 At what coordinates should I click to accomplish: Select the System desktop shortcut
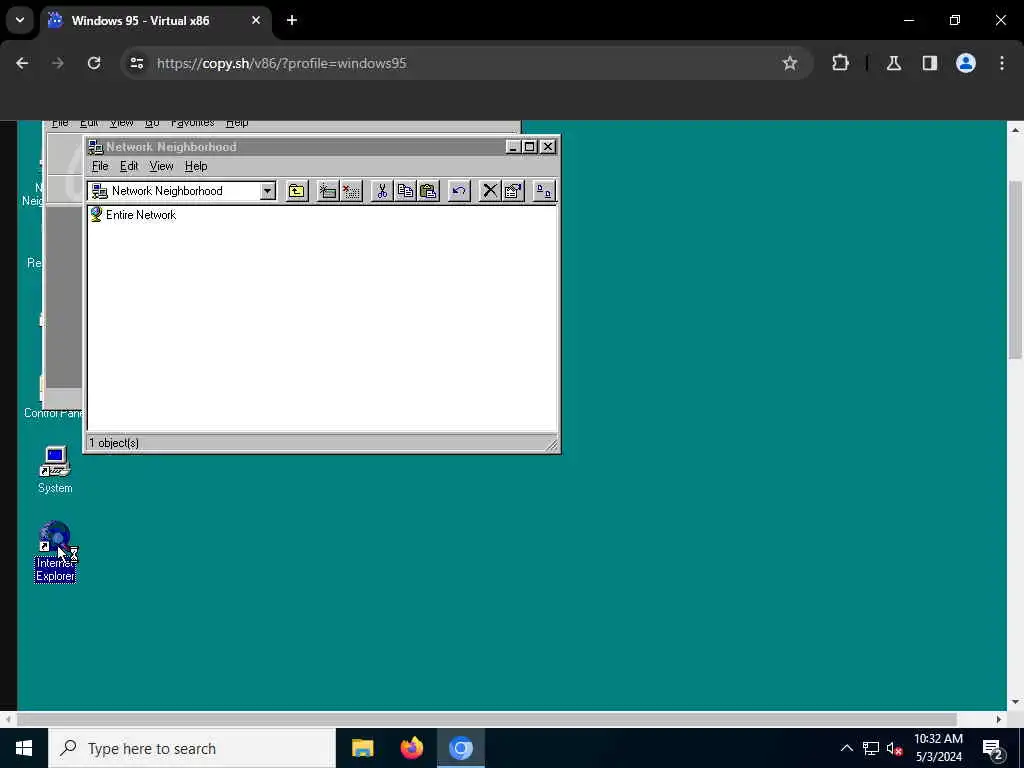pos(55,470)
